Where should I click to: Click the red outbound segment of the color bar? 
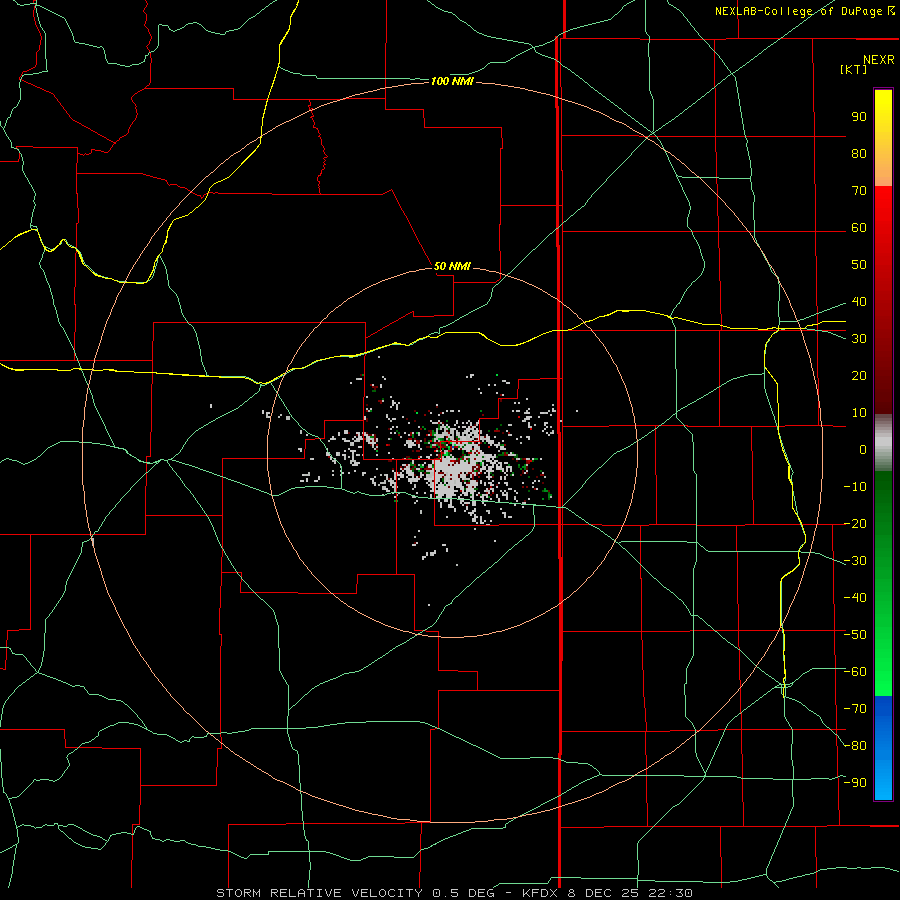[883, 300]
